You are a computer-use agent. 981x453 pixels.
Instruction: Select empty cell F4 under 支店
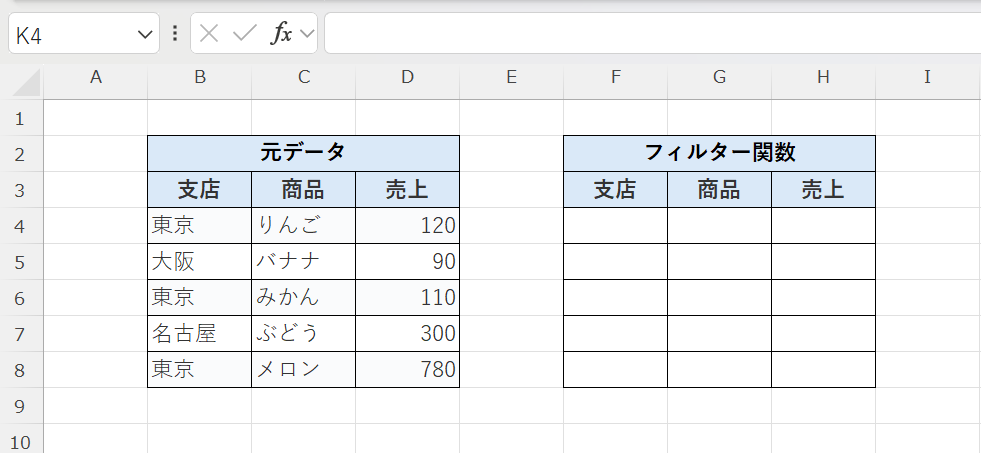point(615,226)
